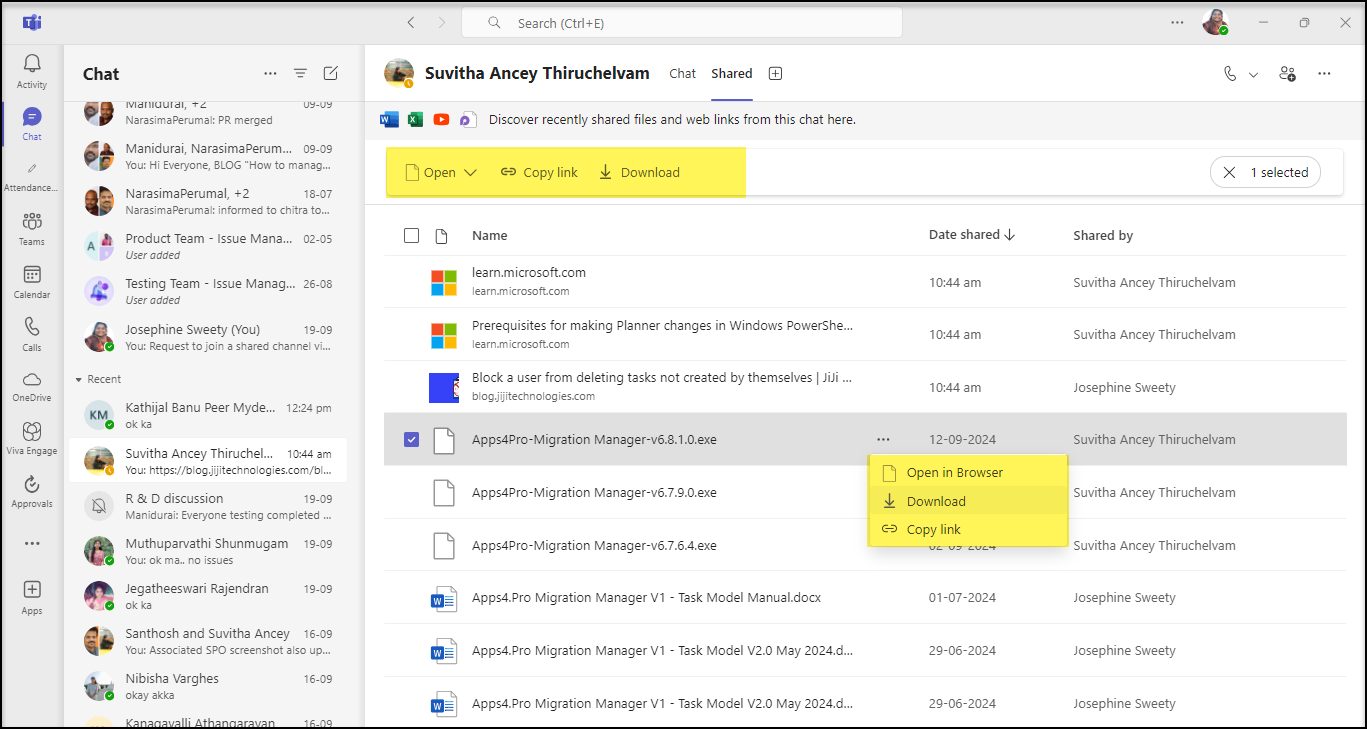
Task: Expand the Open dropdown arrow
Action: coord(471,172)
